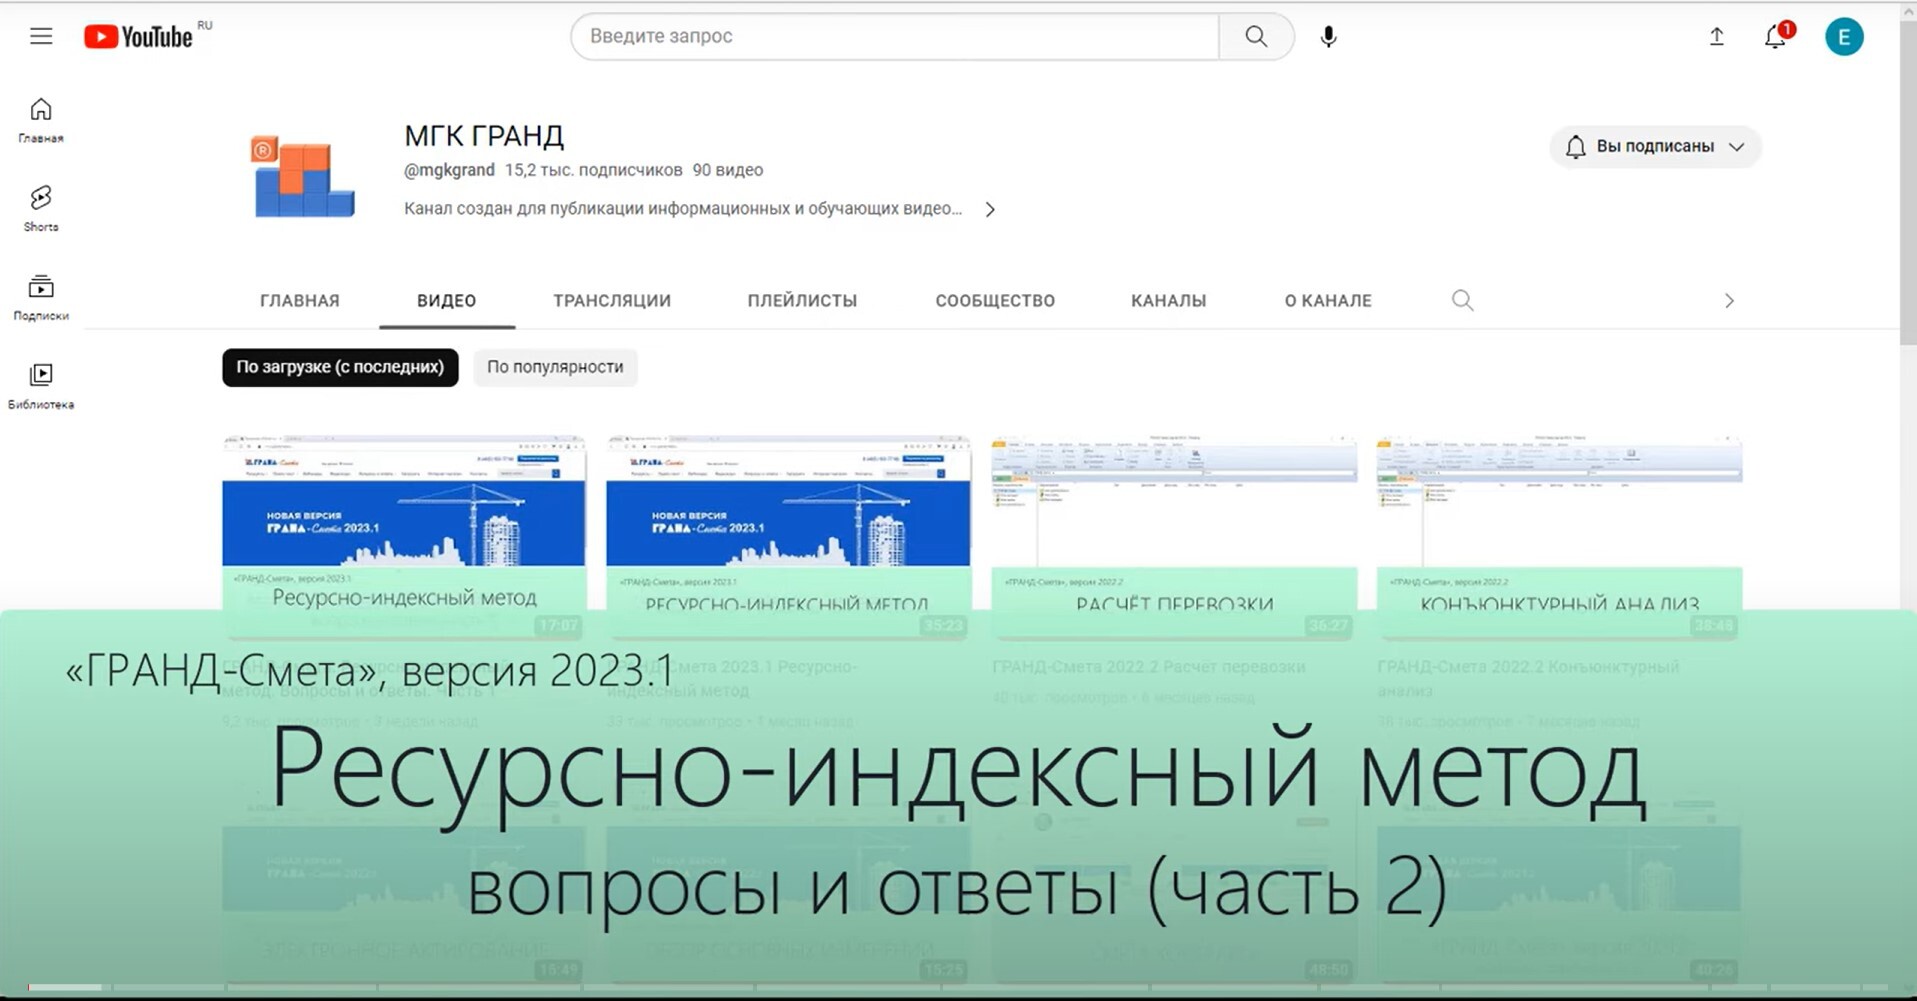Switch to the ГЛАВНАЯ tab
The height and width of the screenshot is (1001, 1917).
point(300,301)
